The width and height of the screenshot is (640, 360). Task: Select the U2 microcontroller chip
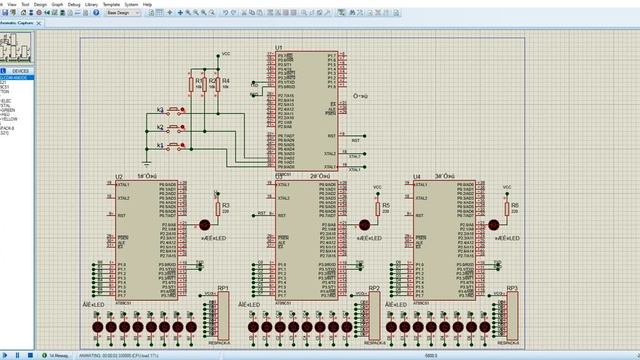(x=147, y=240)
